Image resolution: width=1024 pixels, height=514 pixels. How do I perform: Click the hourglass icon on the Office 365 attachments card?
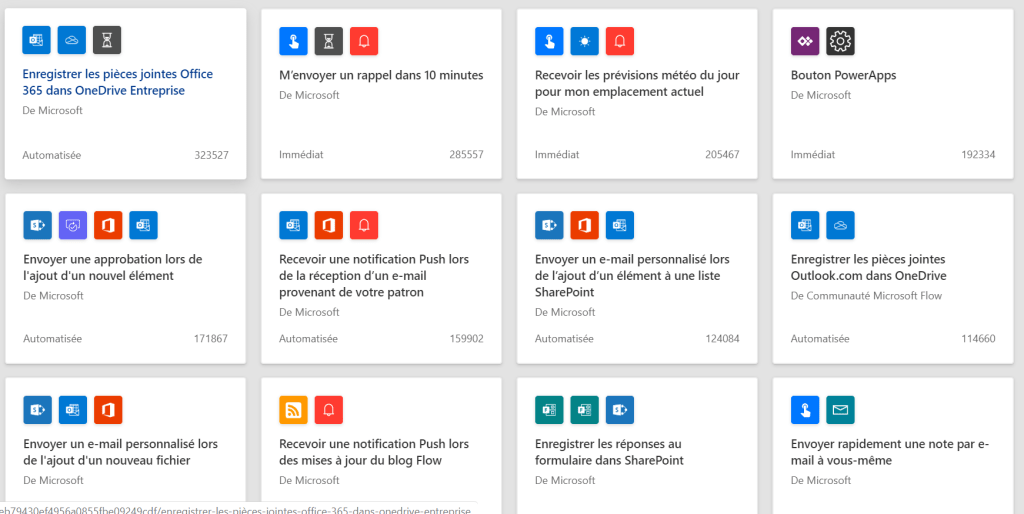pos(108,39)
